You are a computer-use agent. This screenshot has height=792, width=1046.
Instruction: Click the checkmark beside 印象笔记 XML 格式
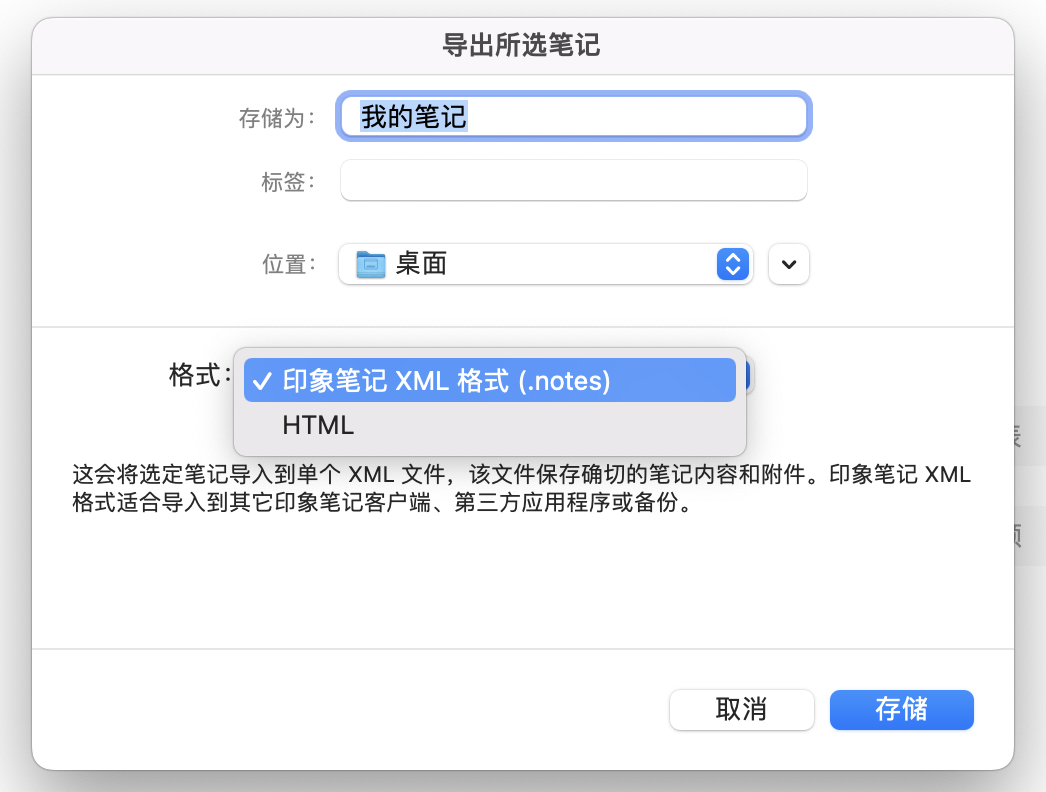coord(262,381)
